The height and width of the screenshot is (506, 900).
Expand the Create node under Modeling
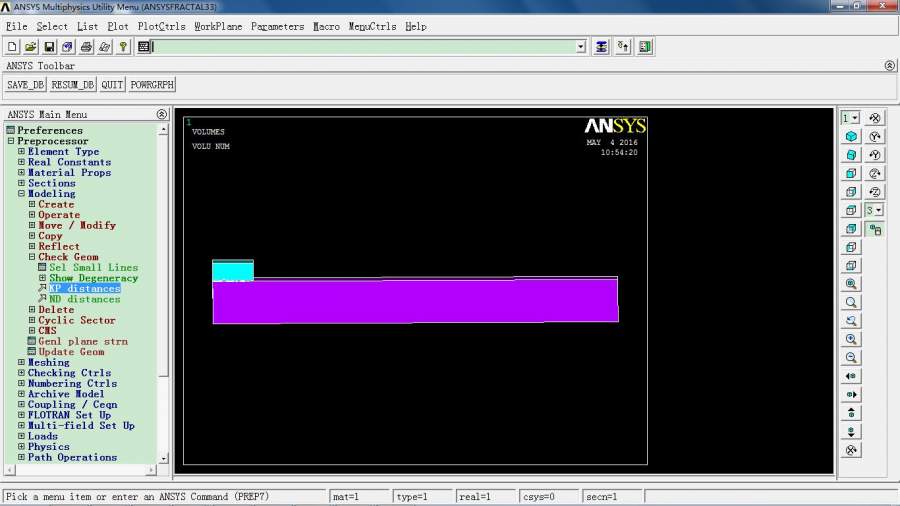click(x=32, y=204)
